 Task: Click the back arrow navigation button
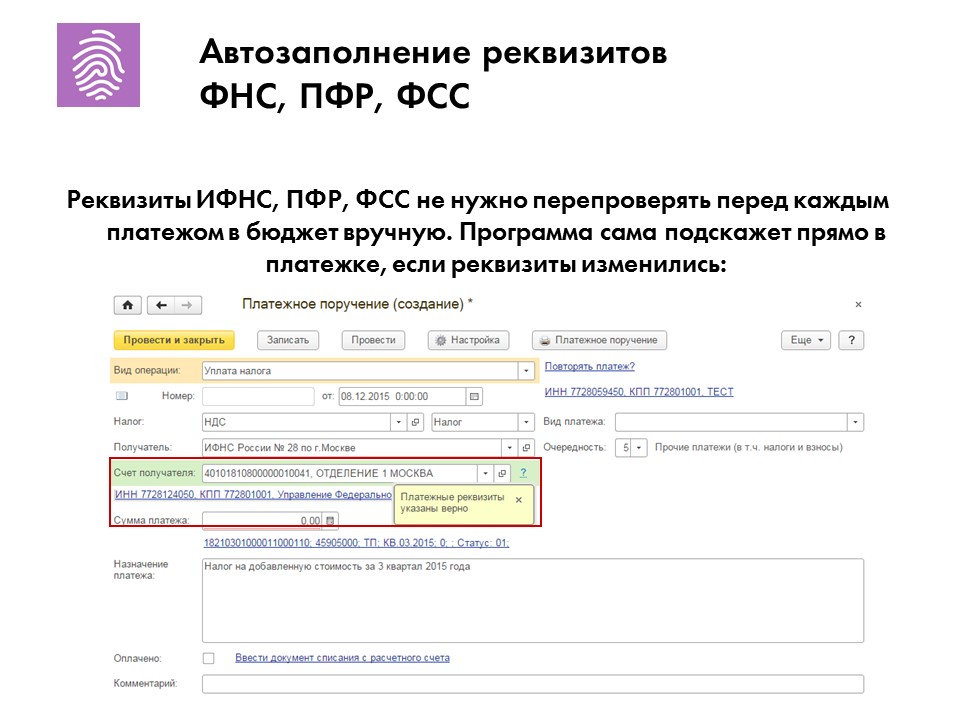161,305
